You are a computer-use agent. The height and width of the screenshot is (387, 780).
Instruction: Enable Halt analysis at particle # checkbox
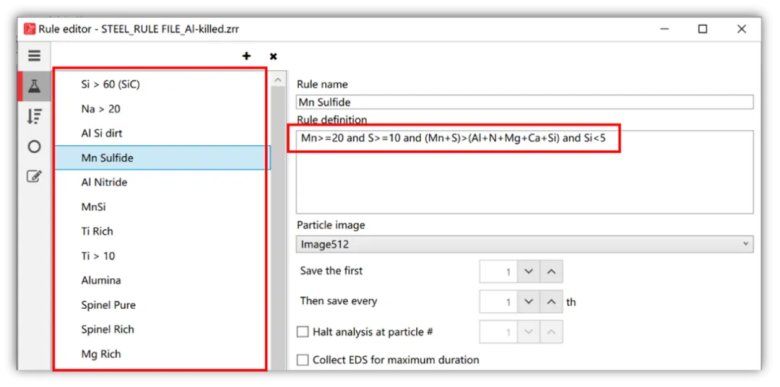pos(302,332)
